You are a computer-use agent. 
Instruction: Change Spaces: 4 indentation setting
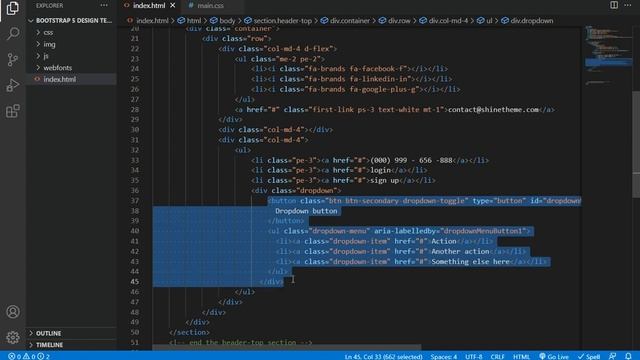pyautogui.click(x=444, y=356)
